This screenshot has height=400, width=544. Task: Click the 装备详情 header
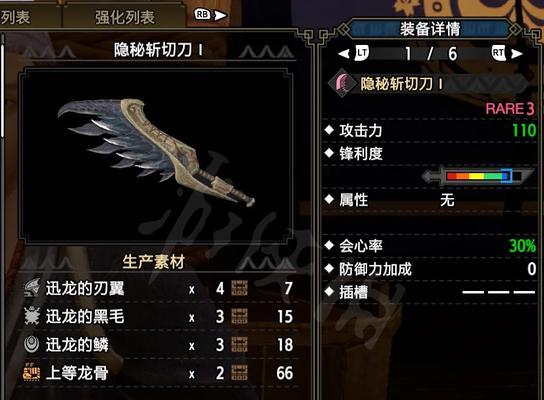click(430, 29)
